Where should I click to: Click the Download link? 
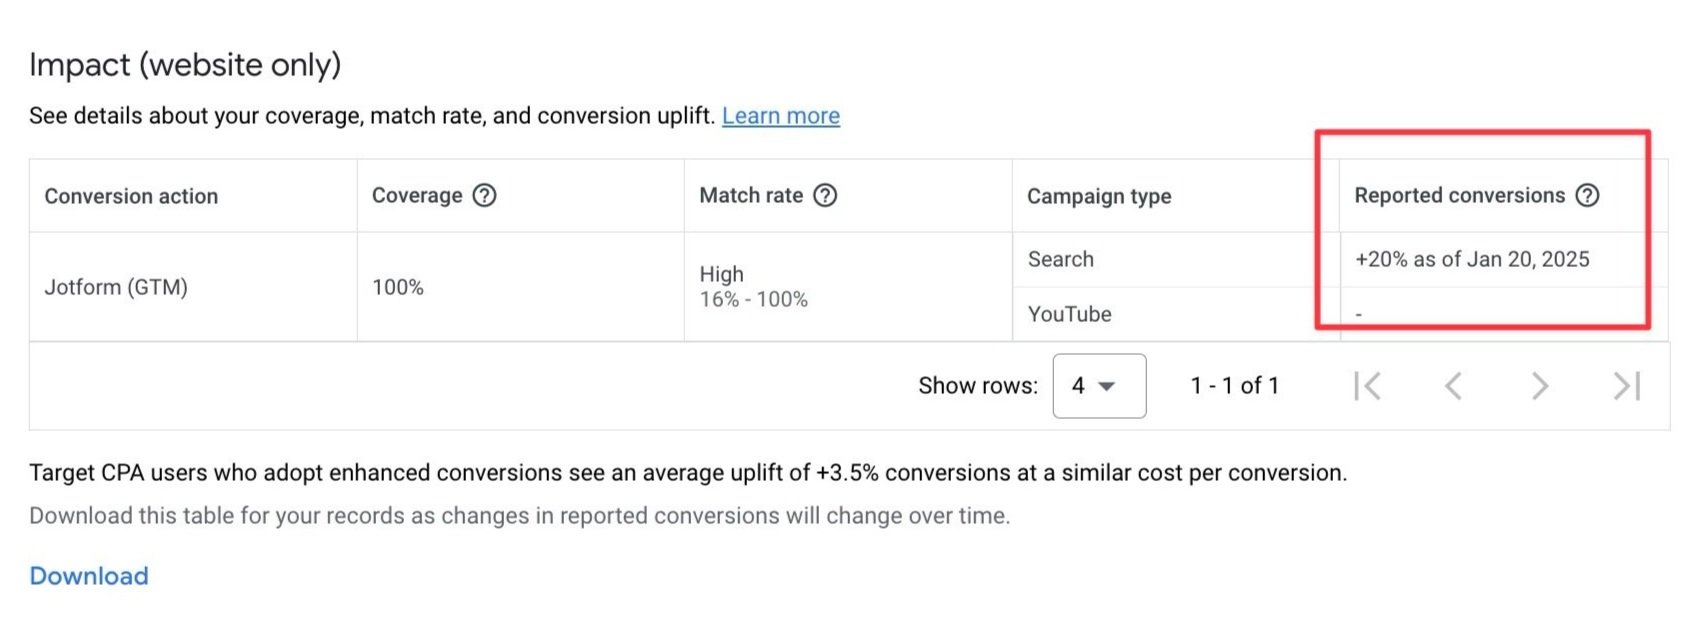89,576
